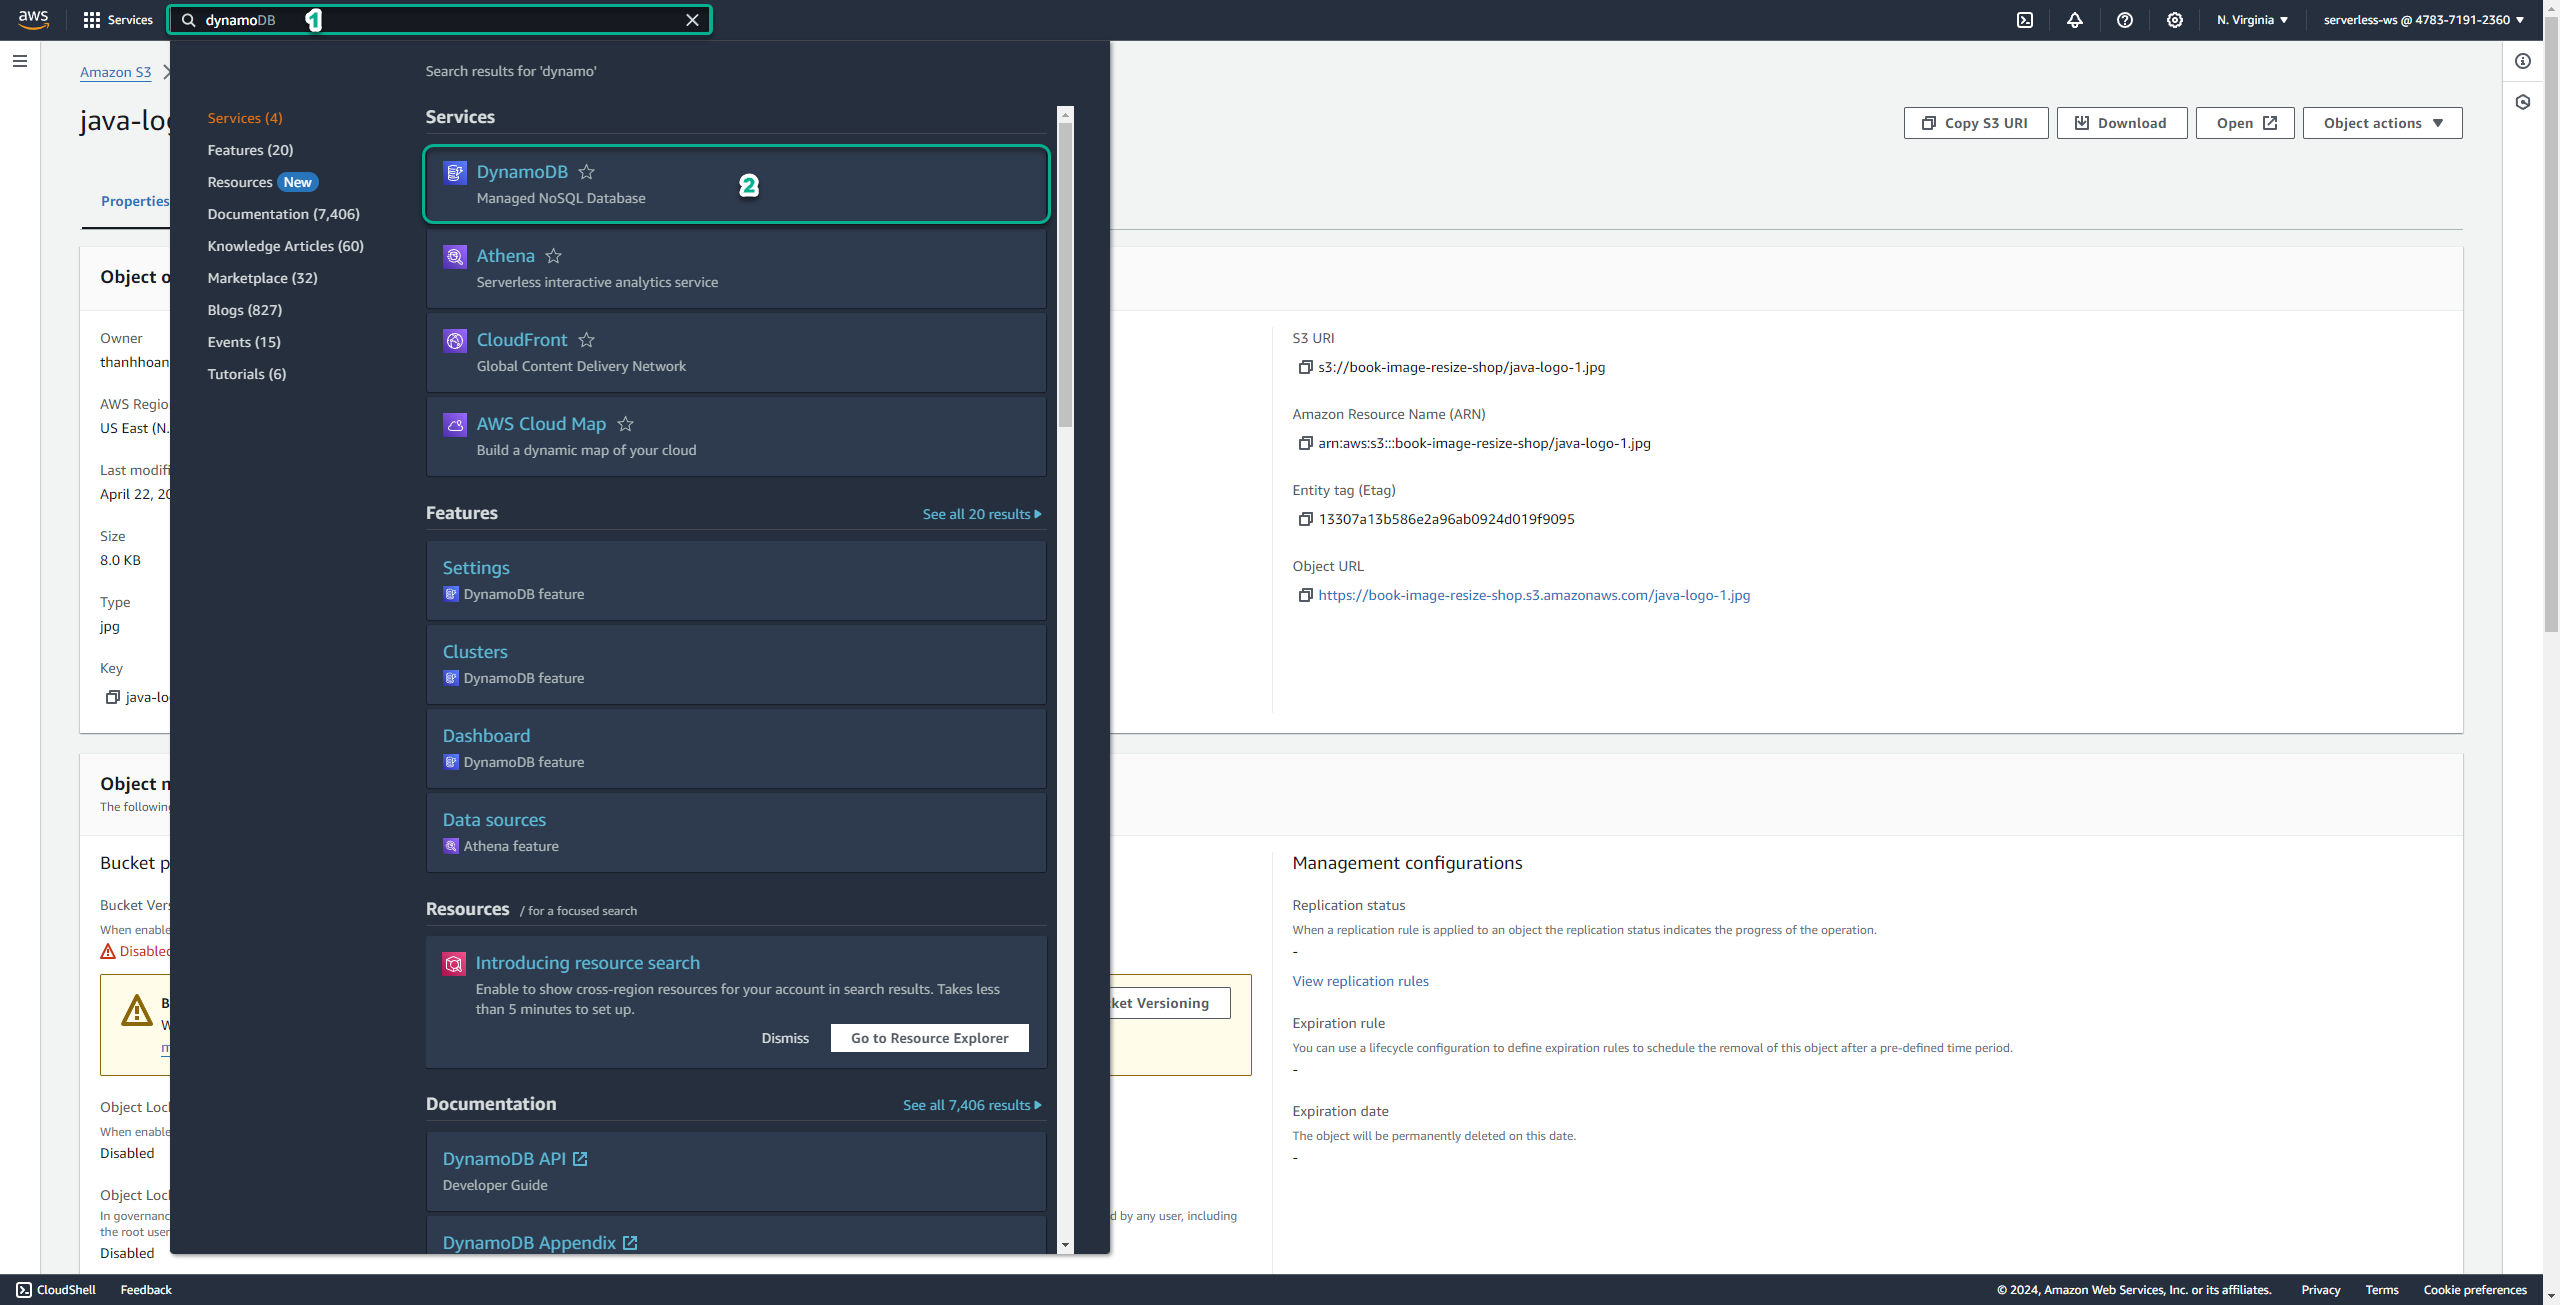View replication rules link
Image resolution: width=2560 pixels, height=1305 pixels.
pyautogui.click(x=1360, y=981)
